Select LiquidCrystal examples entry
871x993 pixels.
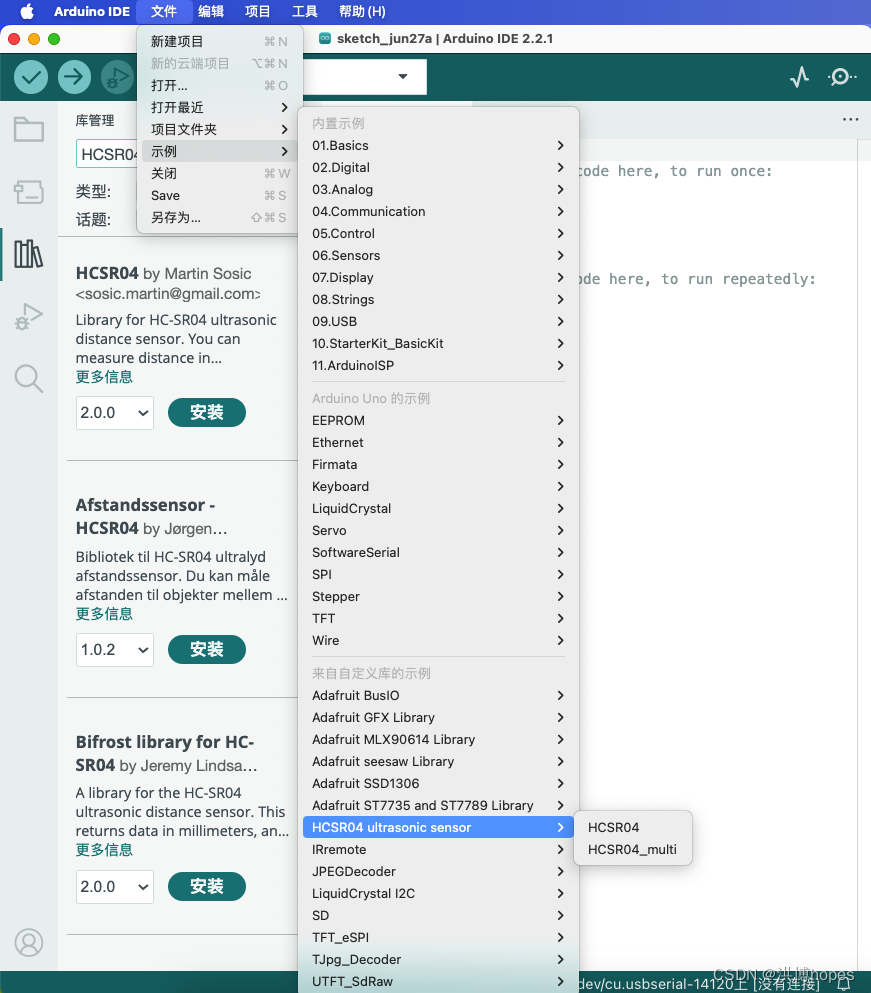point(438,509)
